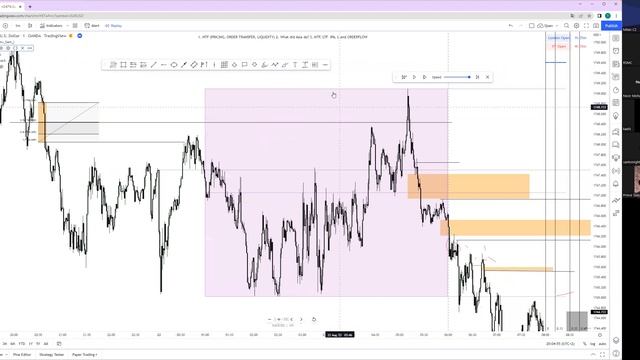Open the watchlist panel in right sidebar
The width and height of the screenshot is (640, 360).
(x=616, y=38)
